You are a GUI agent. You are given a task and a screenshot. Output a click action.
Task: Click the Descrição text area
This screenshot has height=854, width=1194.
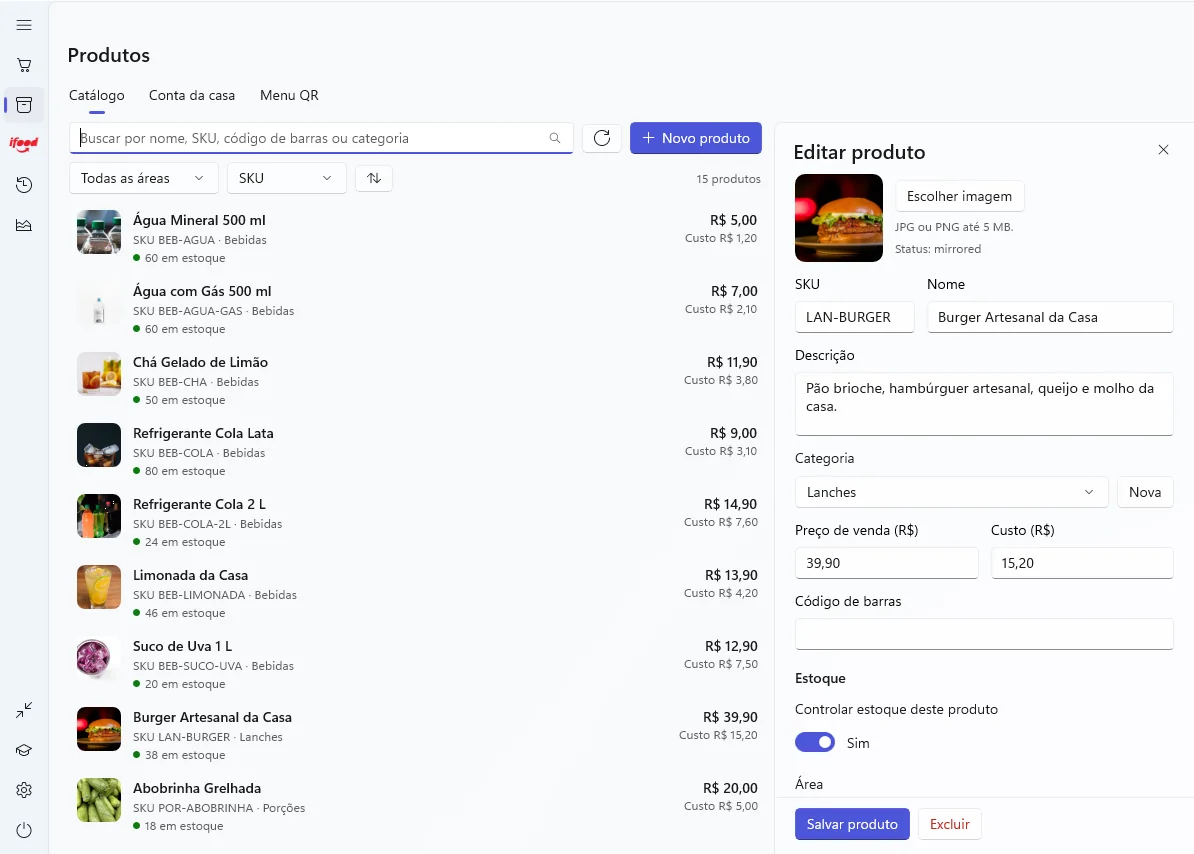coord(984,404)
